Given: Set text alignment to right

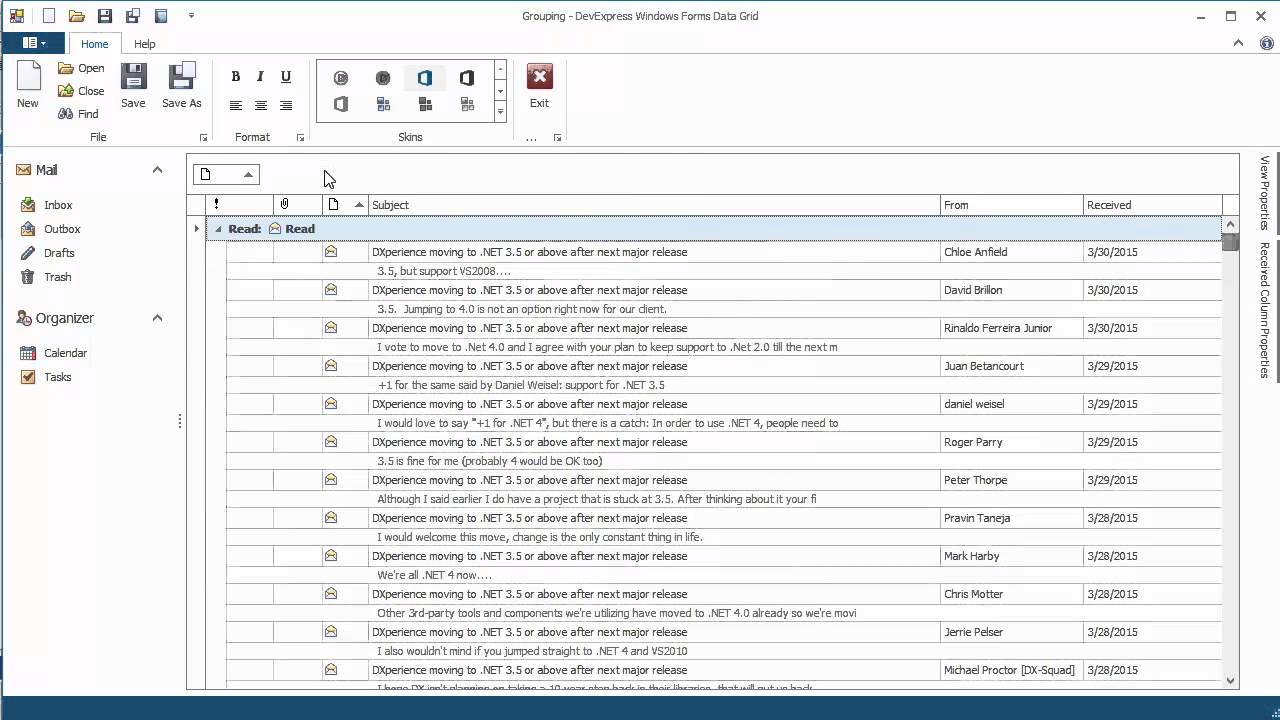Looking at the screenshot, I should (x=286, y=105).
